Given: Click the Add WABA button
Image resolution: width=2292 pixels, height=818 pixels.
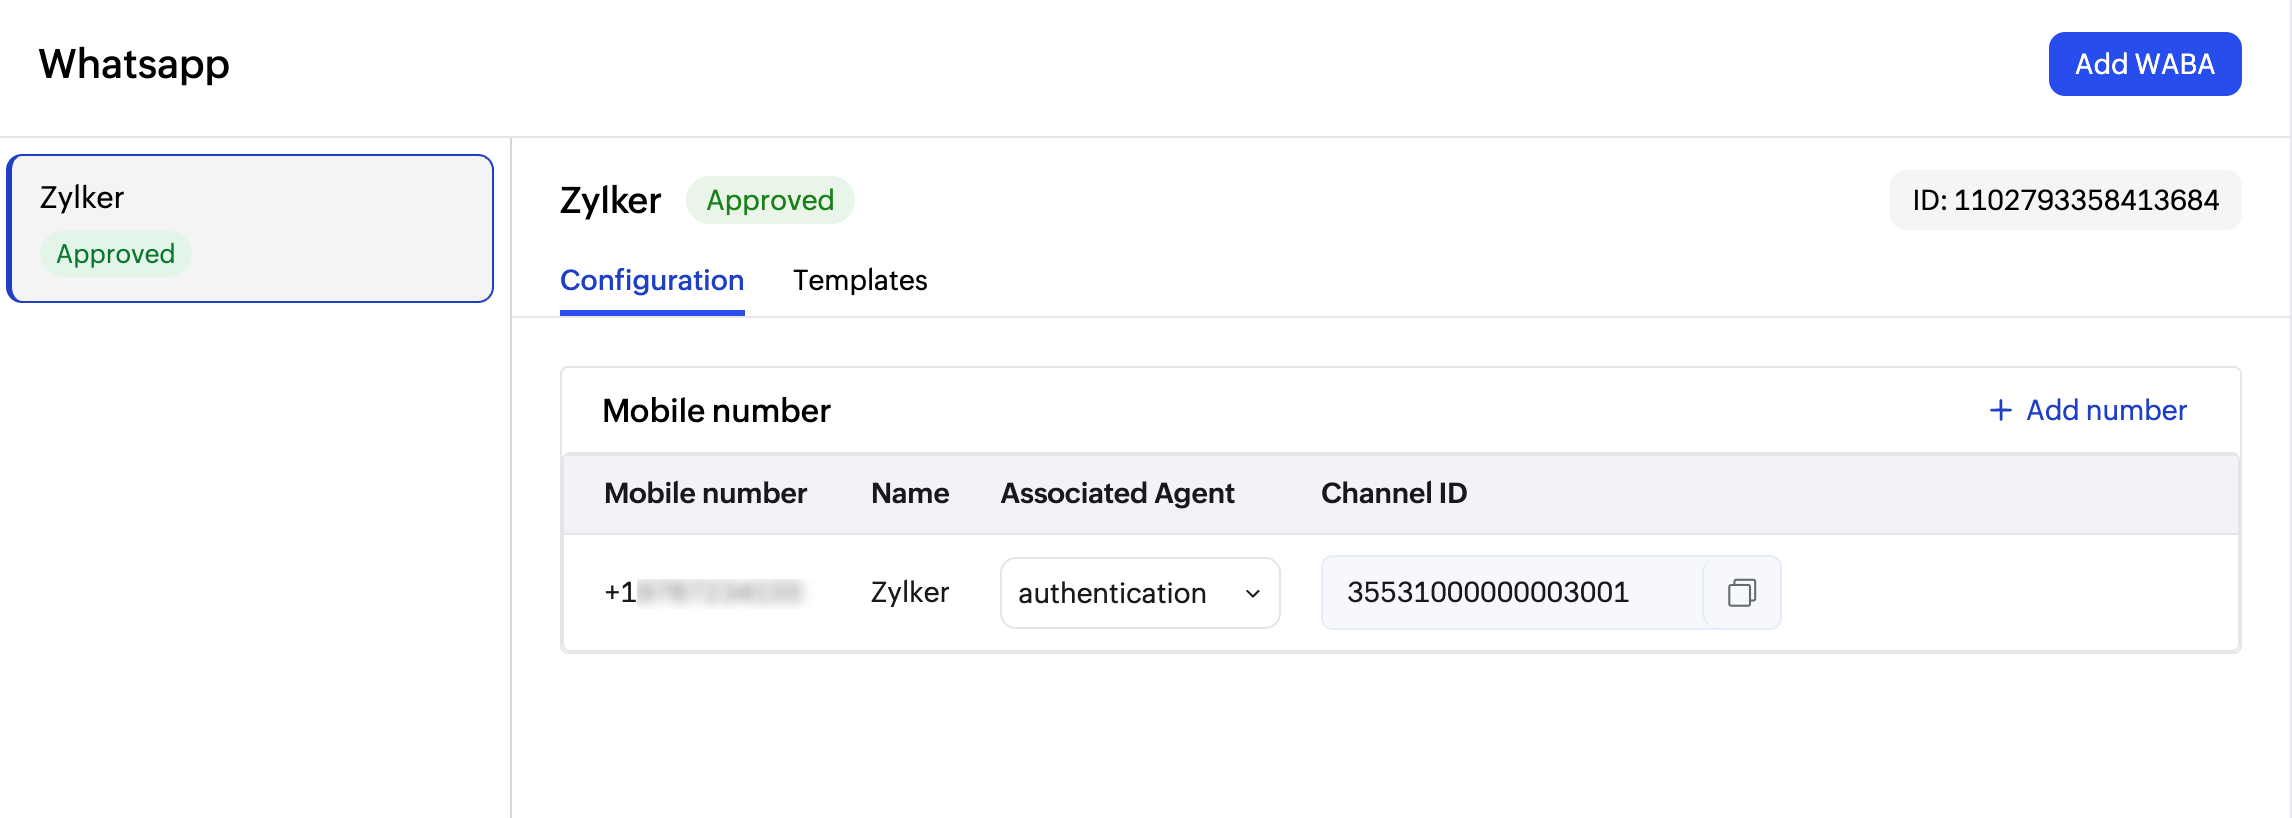Looking at the screenshot, I should (x=2145, y=64).
